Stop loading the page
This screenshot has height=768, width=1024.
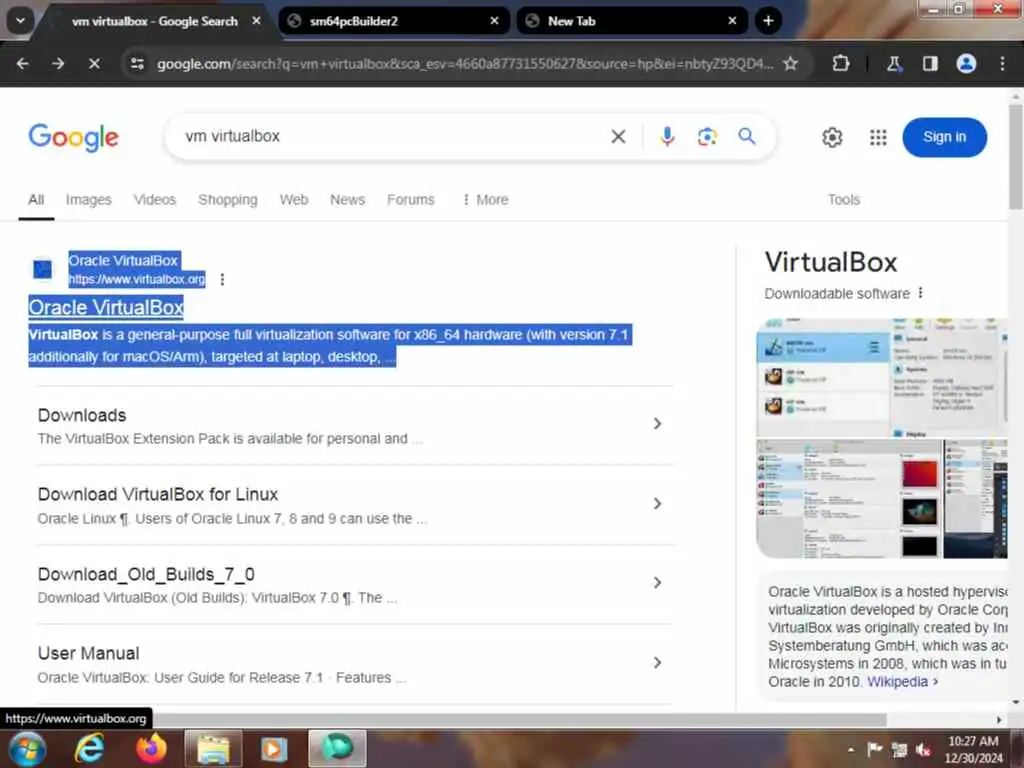(94, 63)
